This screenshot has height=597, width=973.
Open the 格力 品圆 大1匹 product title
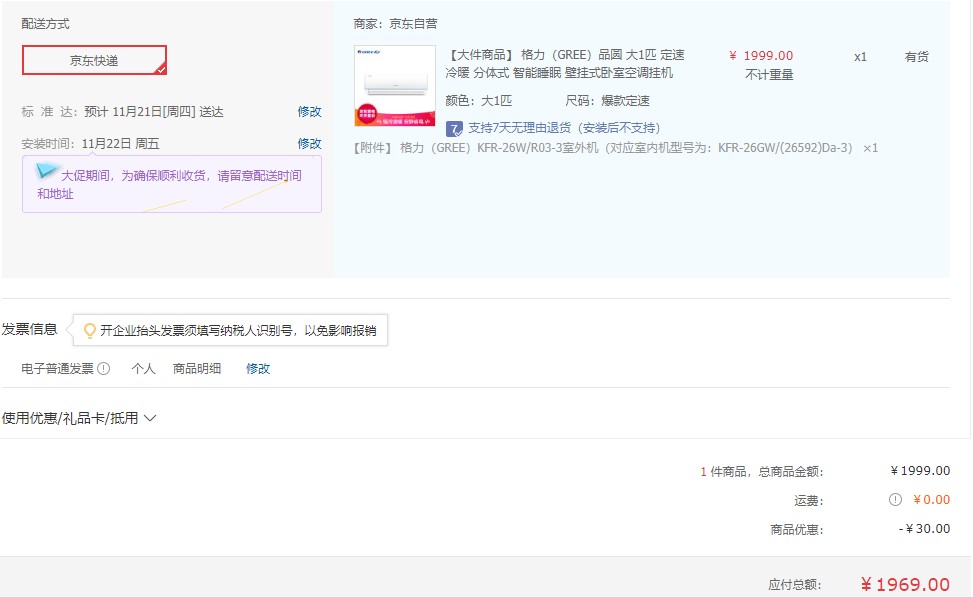pos(565,64)
